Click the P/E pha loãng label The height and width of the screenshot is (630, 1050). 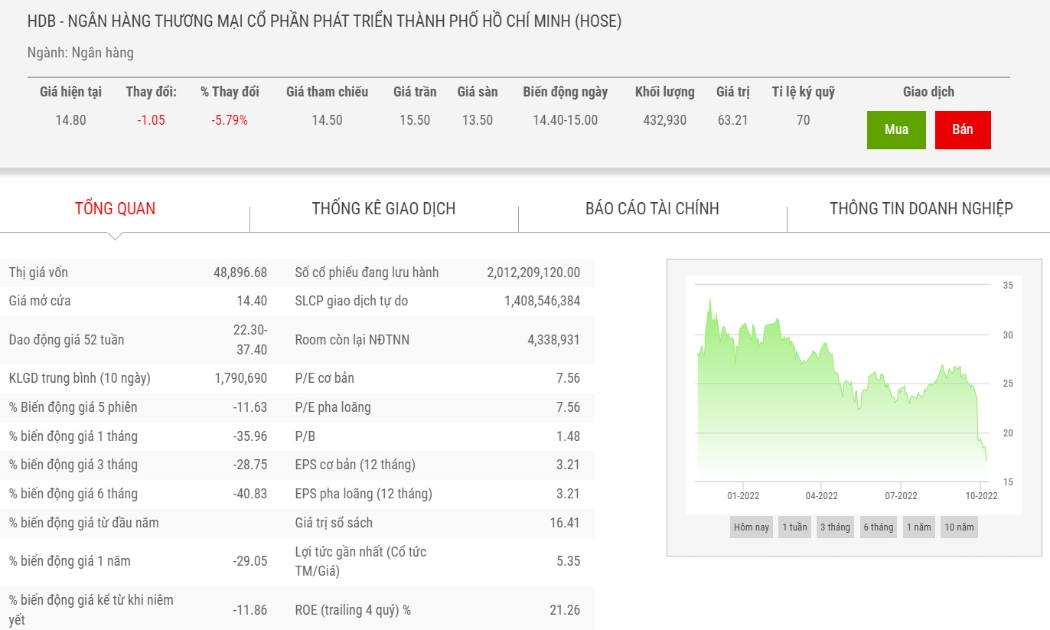(333, 407)
